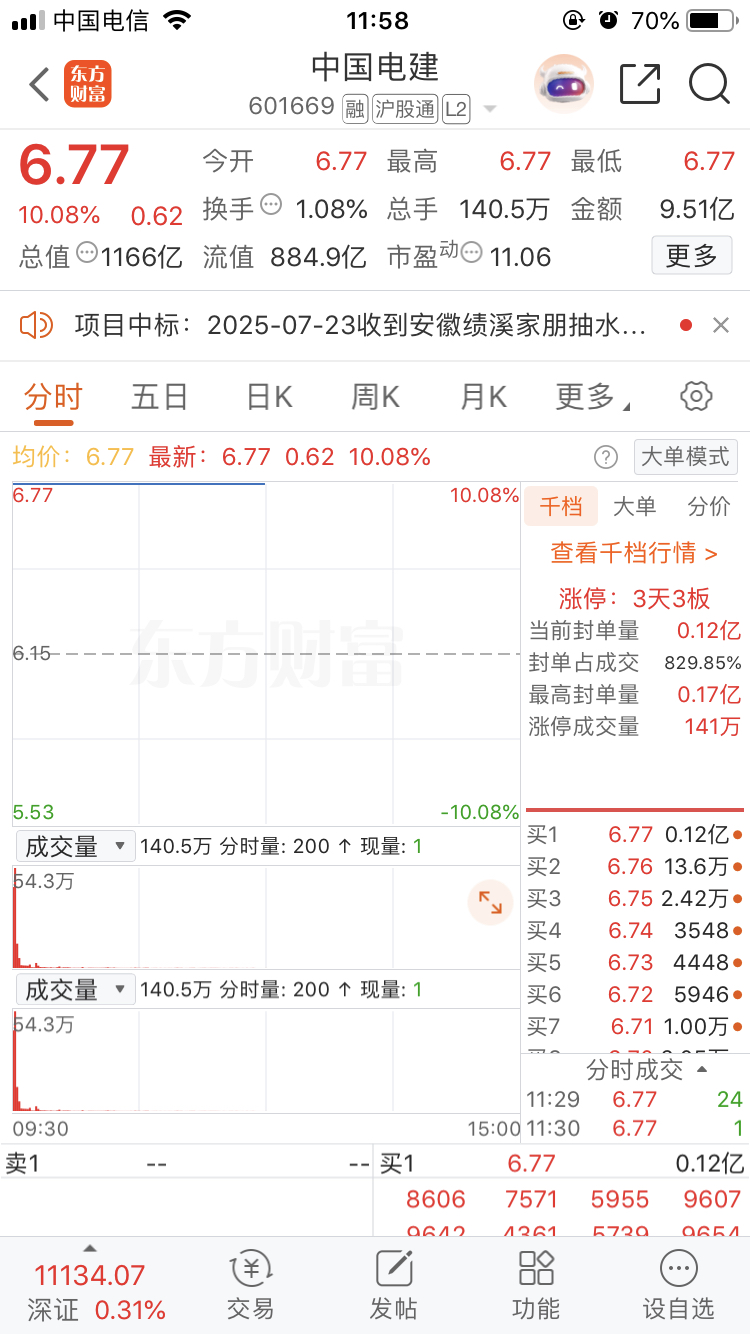Toggle 大单模式 button
Screen dimensions: 750x1334
click(x=685, y=457)
